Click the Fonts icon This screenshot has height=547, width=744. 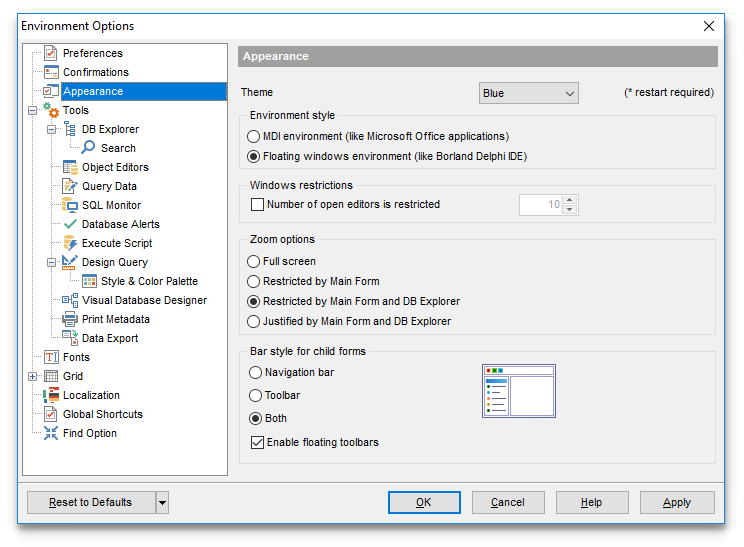pos(51,357)
